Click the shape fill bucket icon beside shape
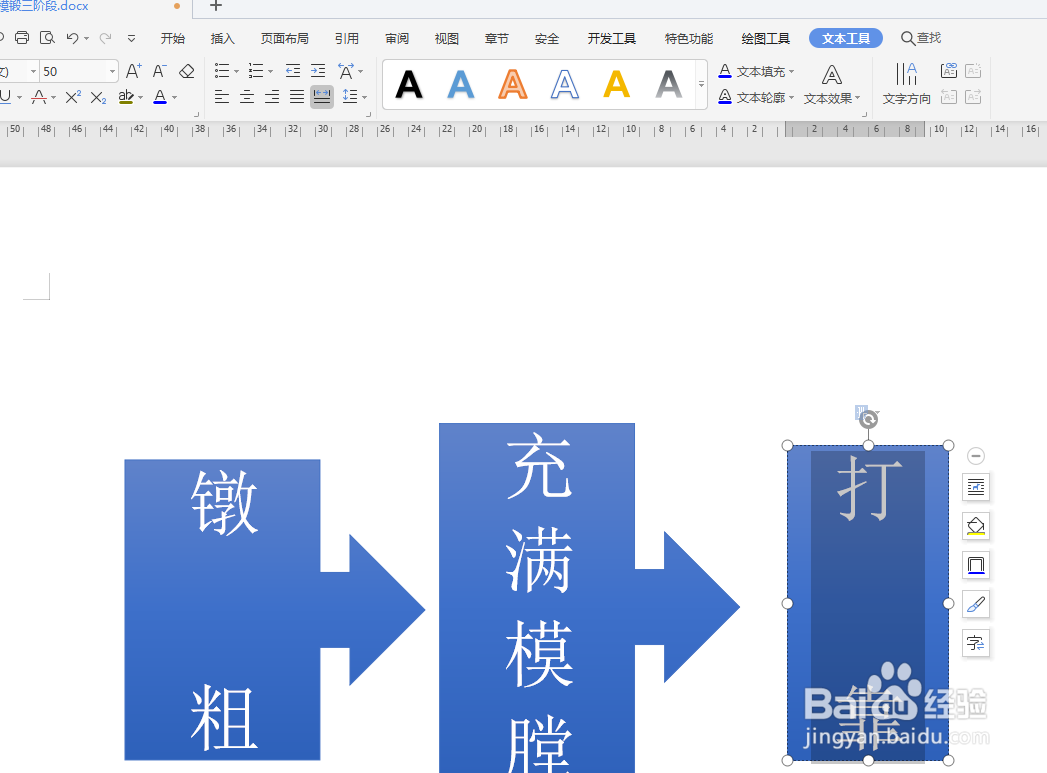 (x=976, y=526)
